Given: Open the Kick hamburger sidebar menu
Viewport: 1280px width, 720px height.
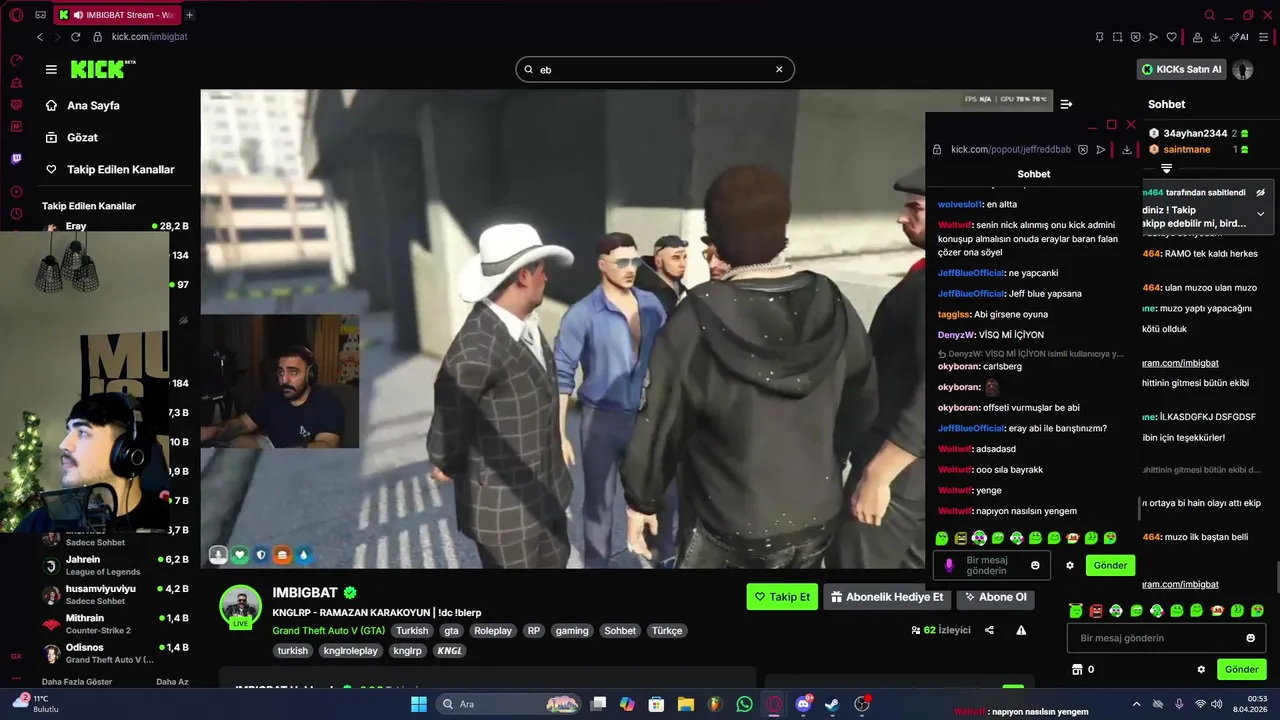Looking at the screenshot, I should (51, 69).
